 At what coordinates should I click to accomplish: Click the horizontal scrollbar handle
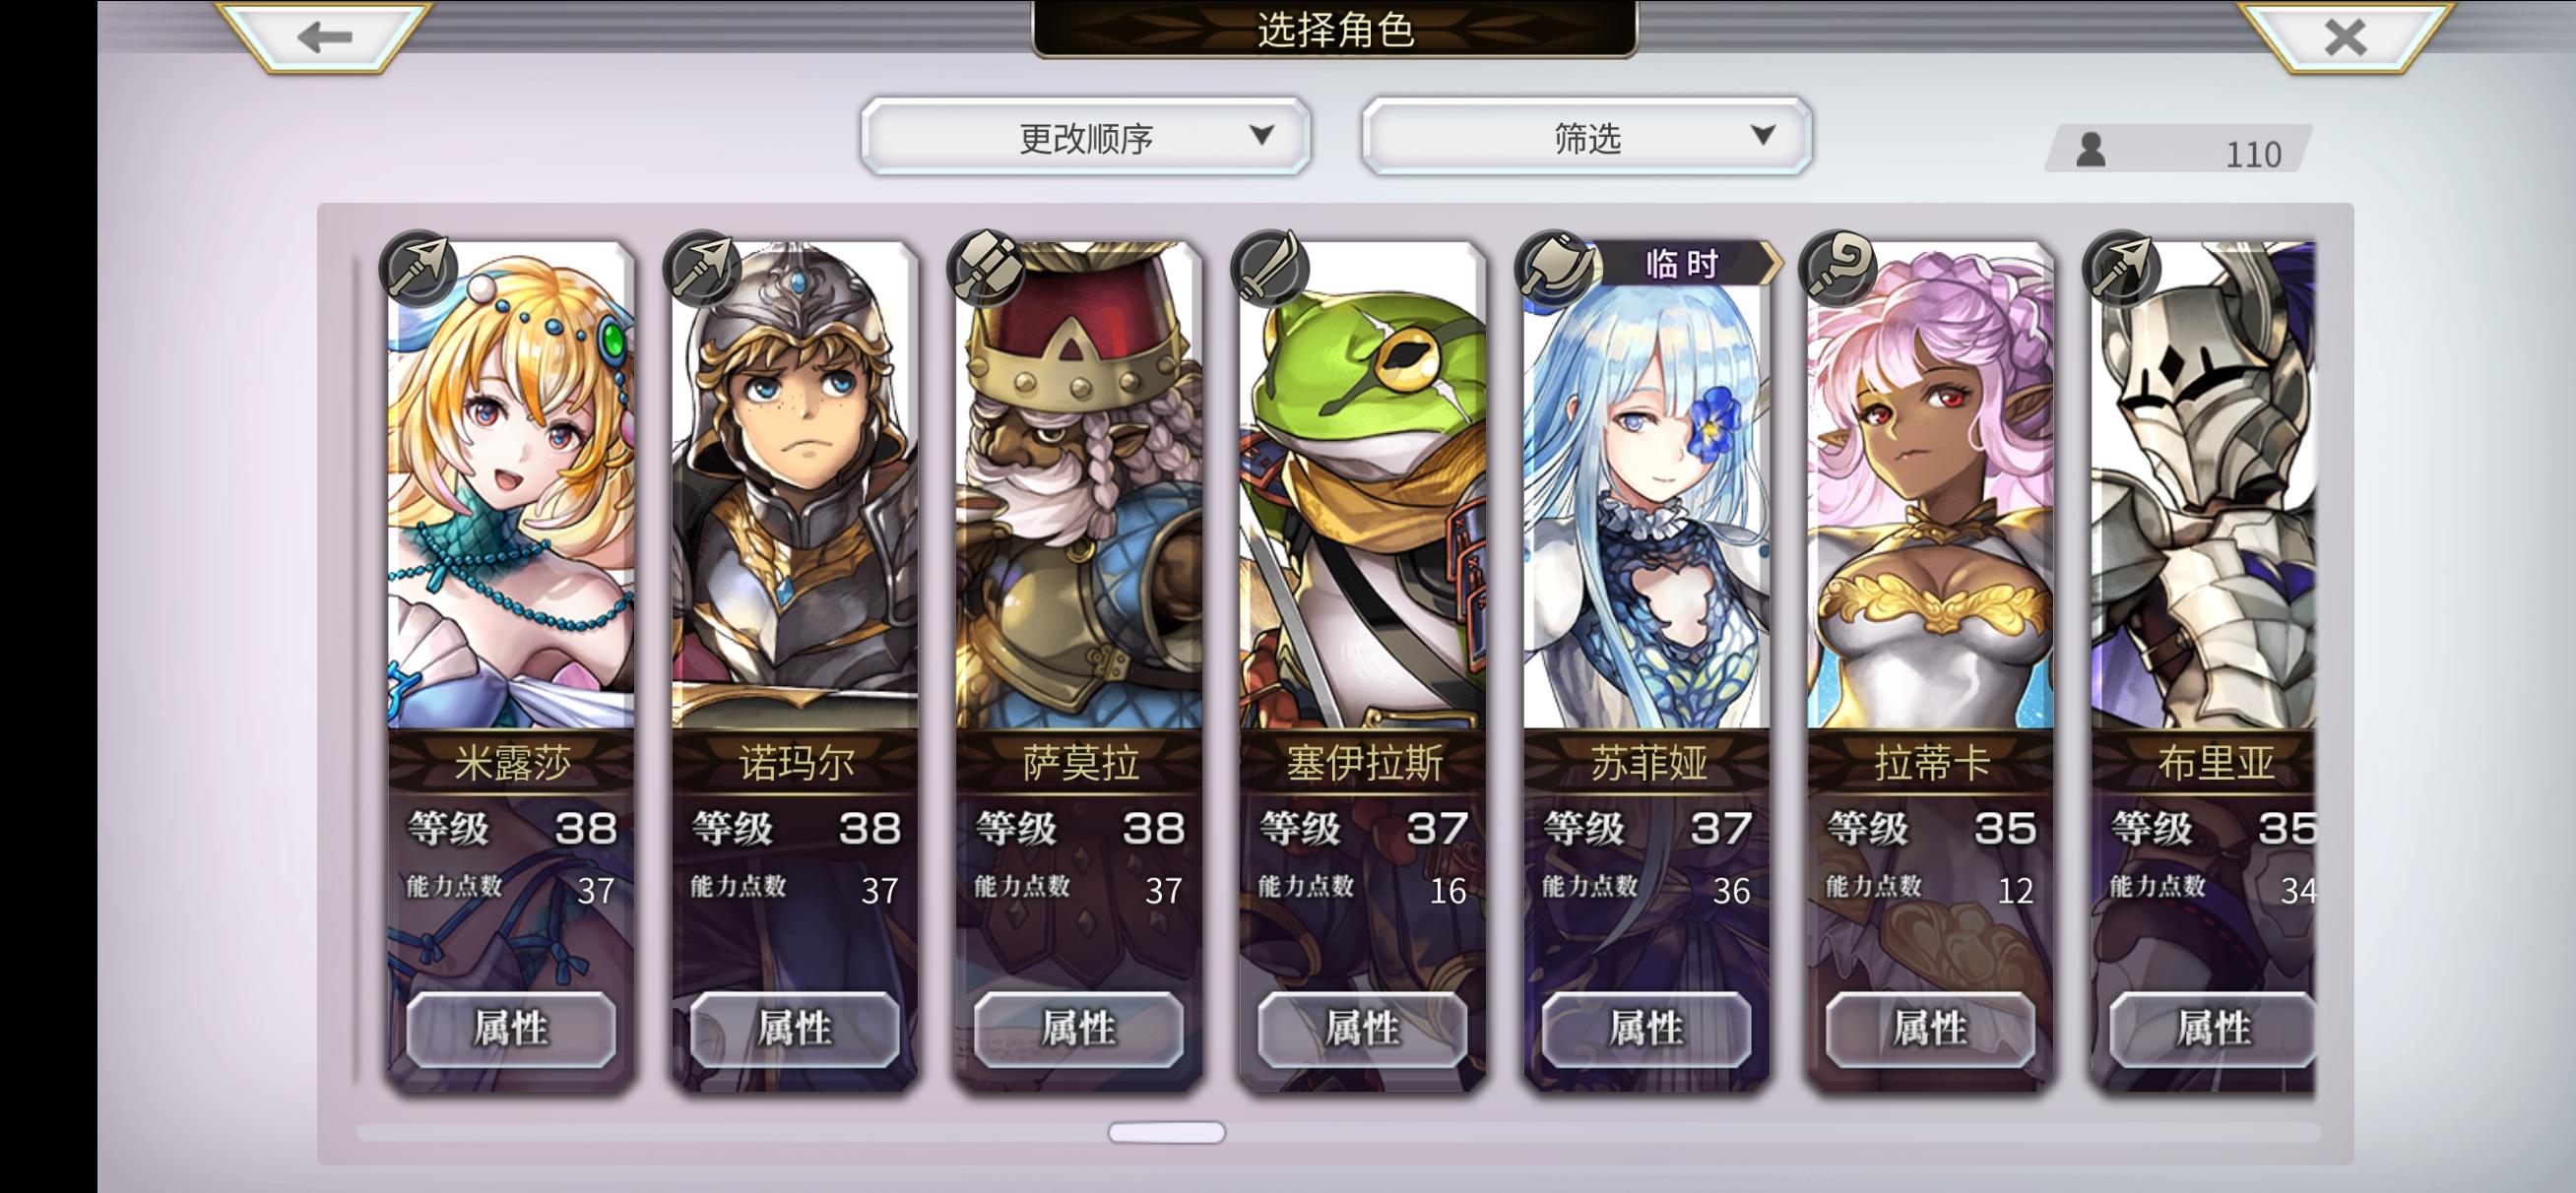click(1166, 1132)
